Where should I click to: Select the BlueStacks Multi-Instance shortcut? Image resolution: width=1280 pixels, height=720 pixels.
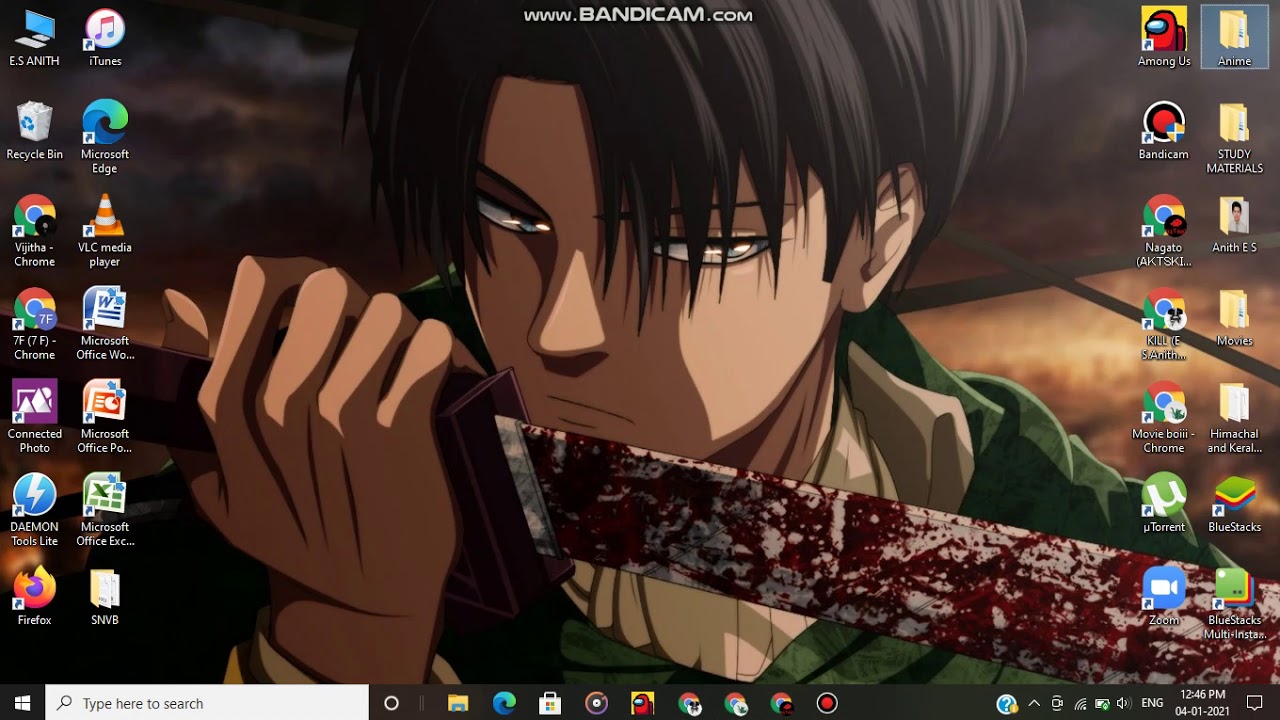1234,603
